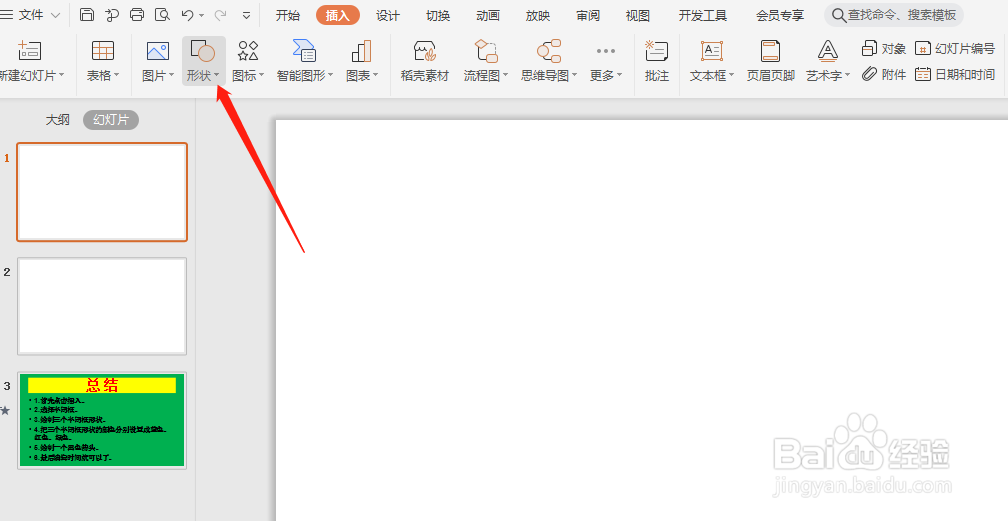The height and width of the screenshot is (521, 1008).
Task: Switch to the 开始 tab
Action: click(287, 15)
